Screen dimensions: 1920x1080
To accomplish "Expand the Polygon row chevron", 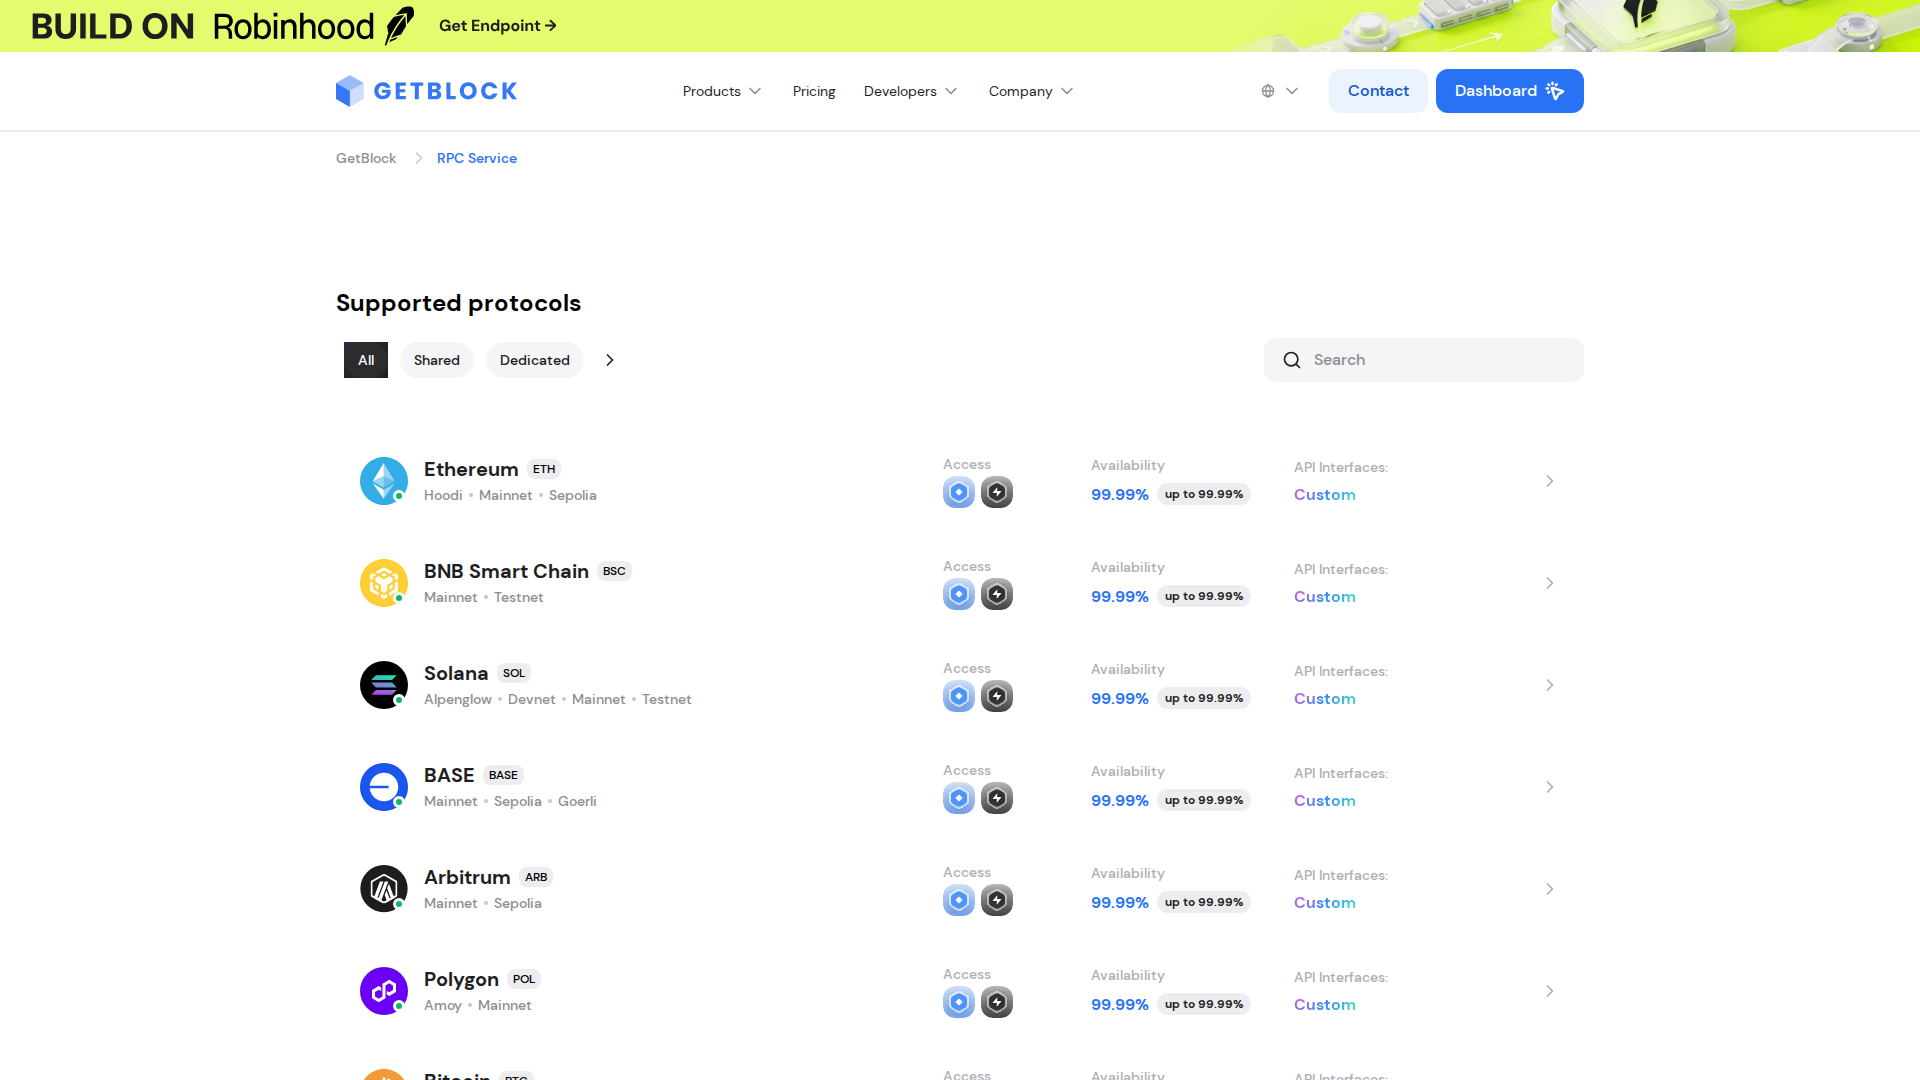I will (1549, 991).
